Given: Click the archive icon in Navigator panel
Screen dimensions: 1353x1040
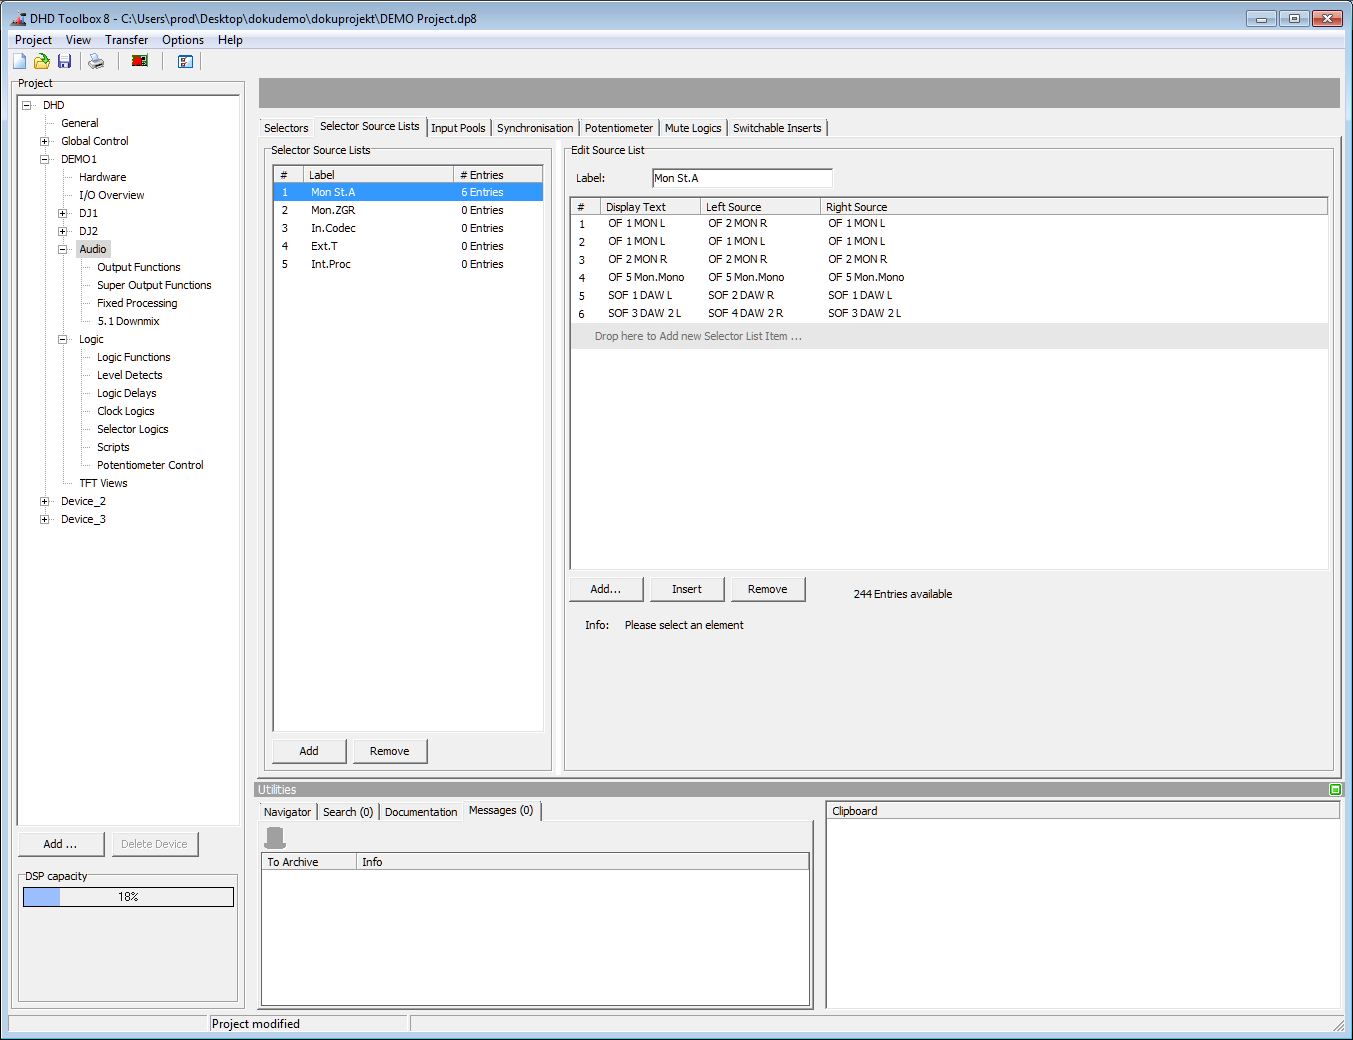Looking at the screenshot, I should click(275, 837).
